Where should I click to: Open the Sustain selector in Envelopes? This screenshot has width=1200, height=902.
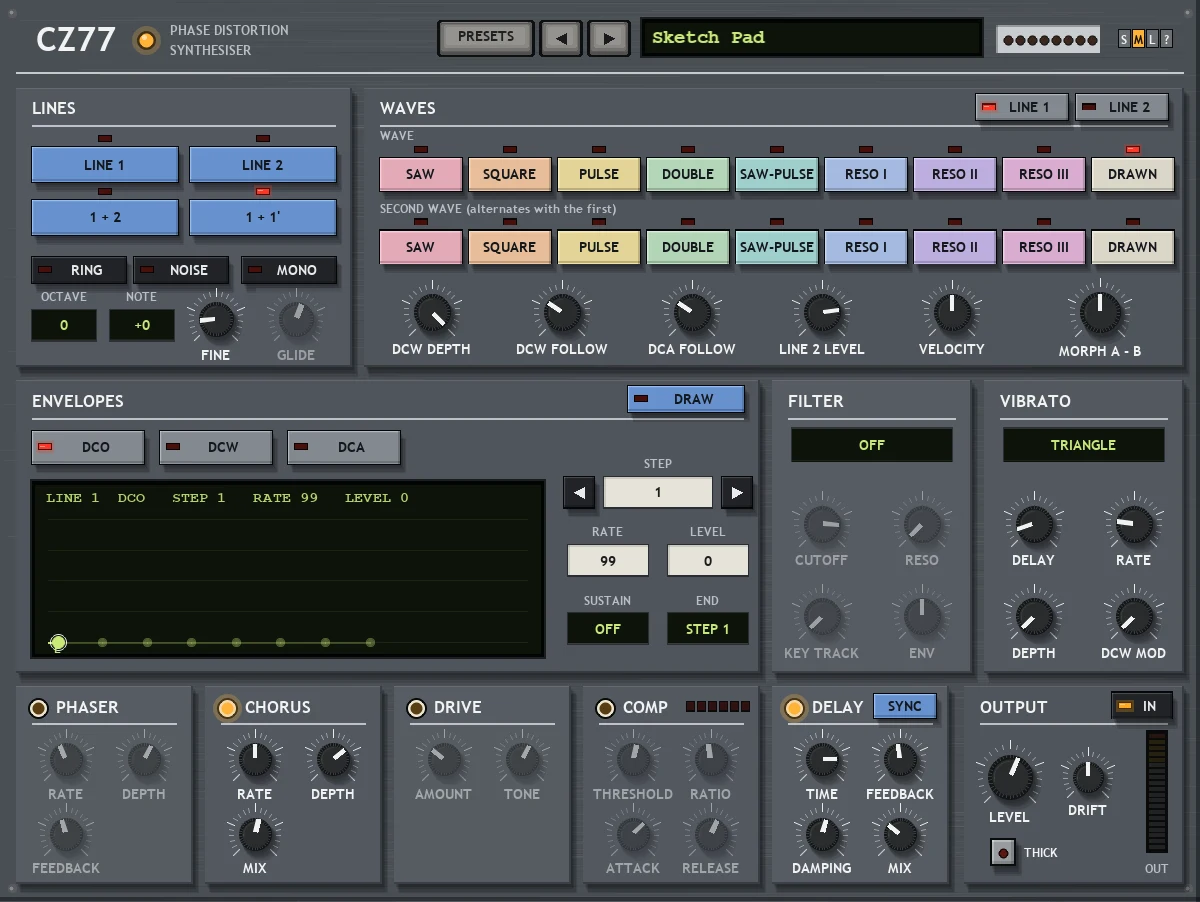[608, 629]
